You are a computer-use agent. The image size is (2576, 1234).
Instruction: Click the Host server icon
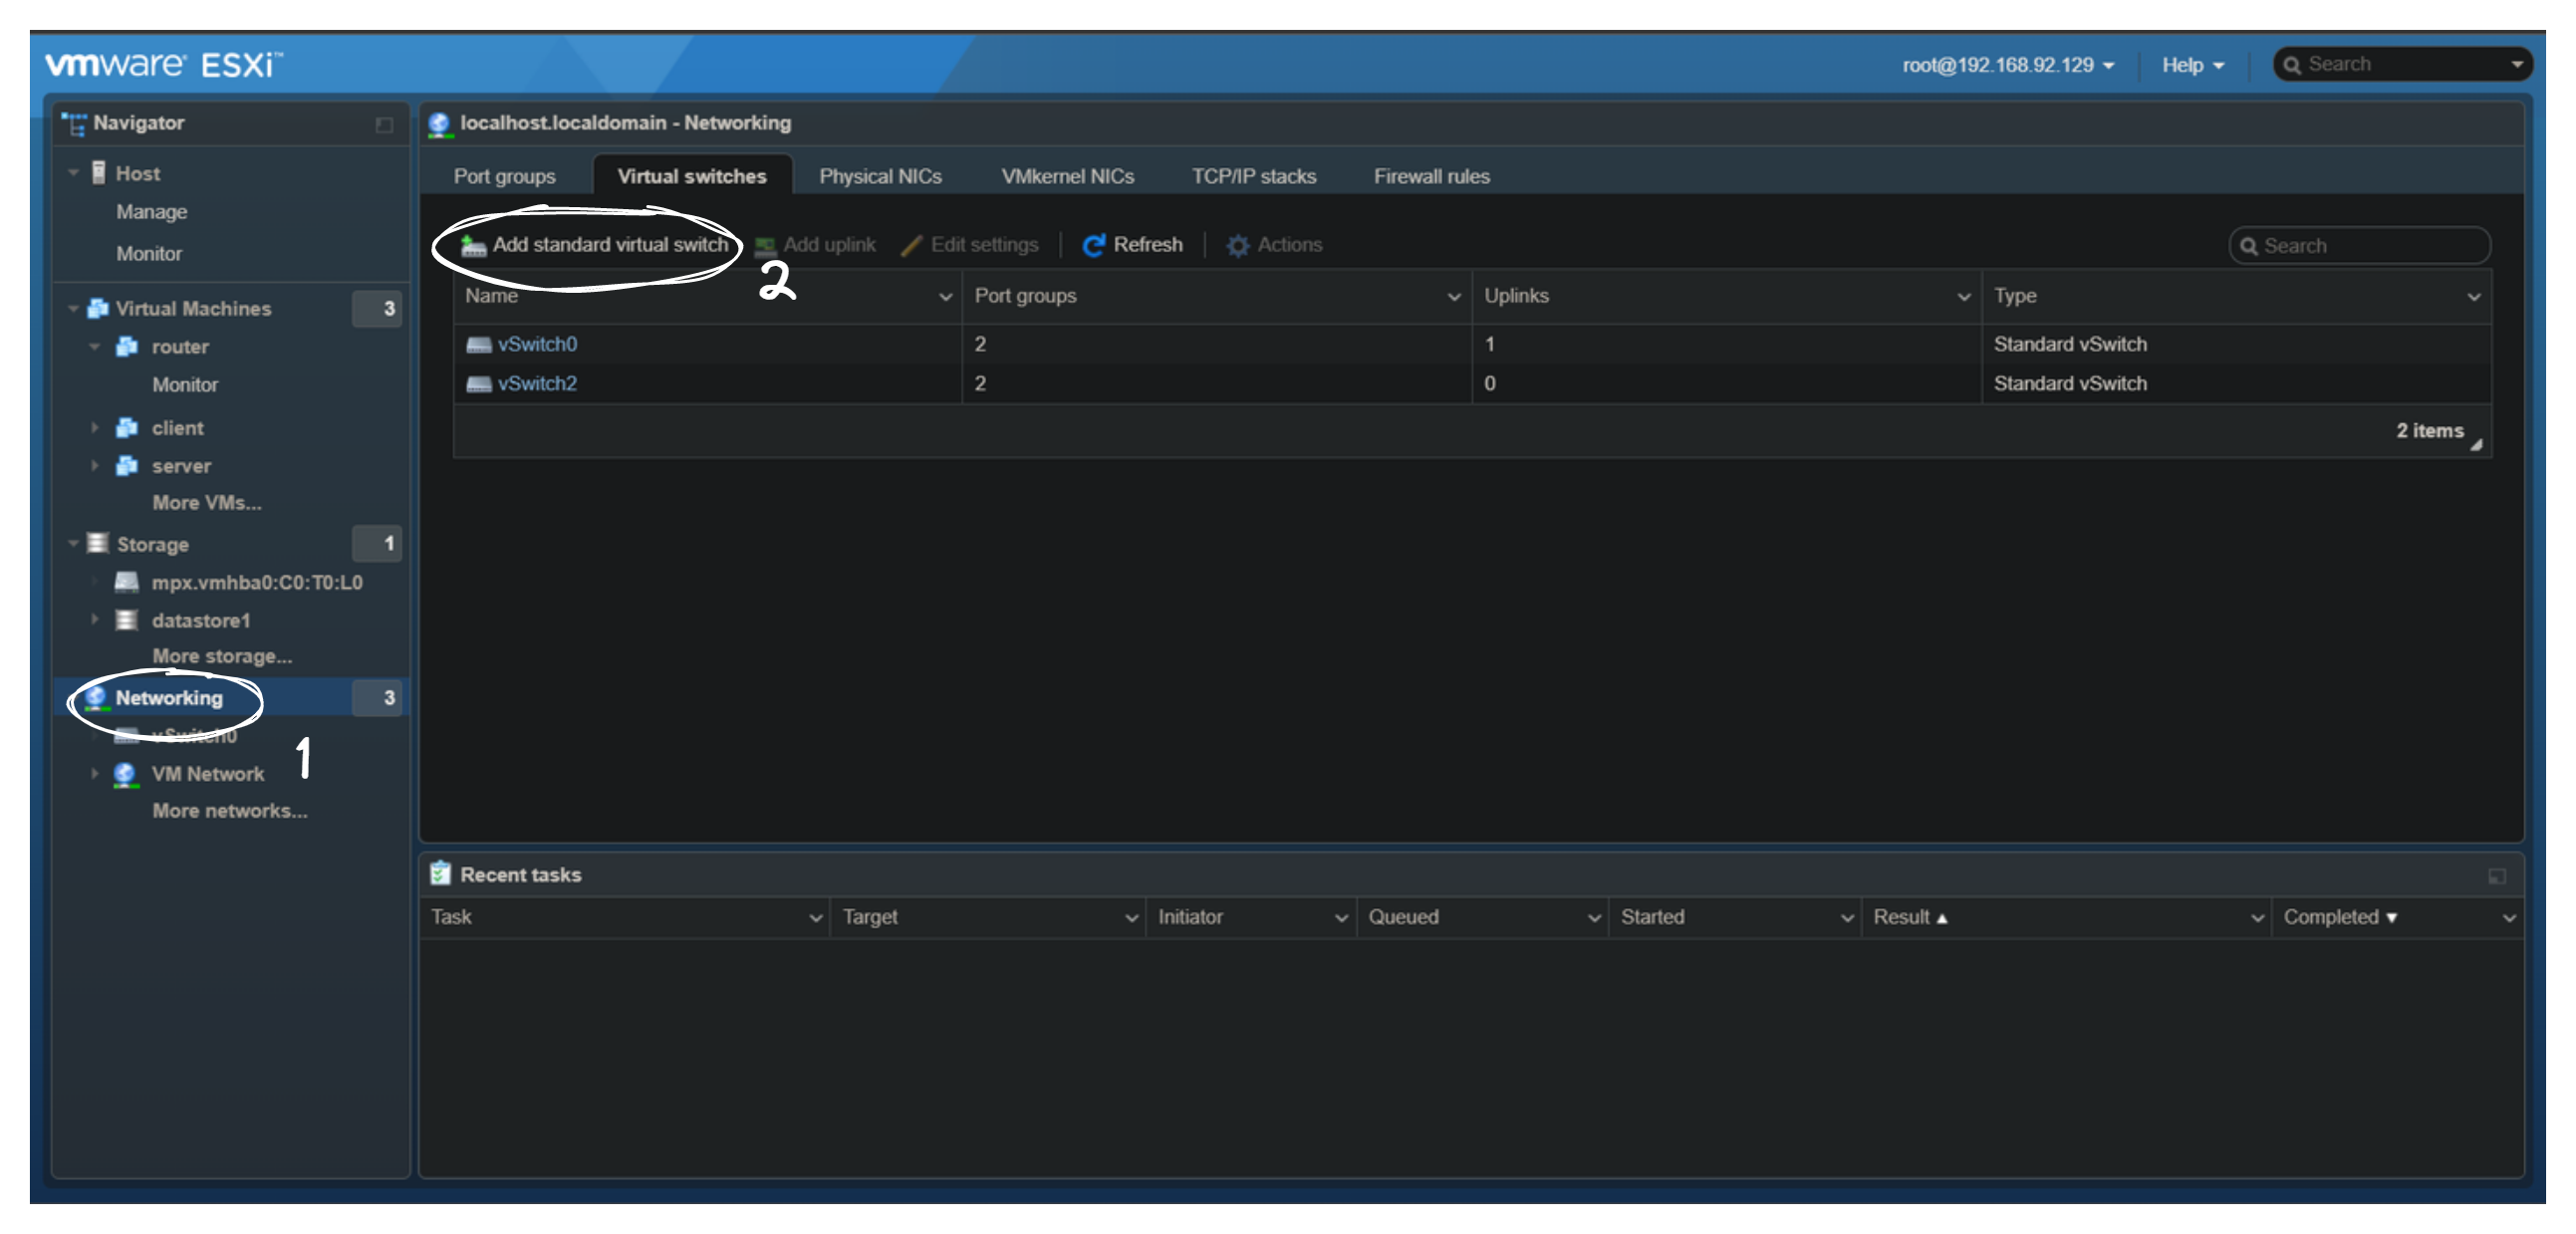98,173
